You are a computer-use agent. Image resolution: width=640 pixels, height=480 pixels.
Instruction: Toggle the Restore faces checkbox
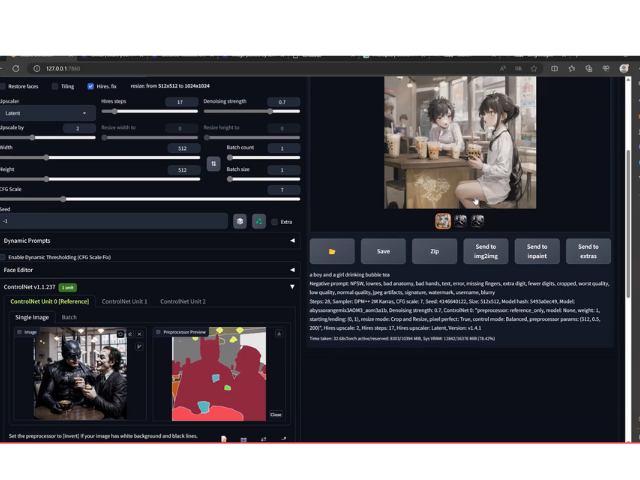coord(3,86)
